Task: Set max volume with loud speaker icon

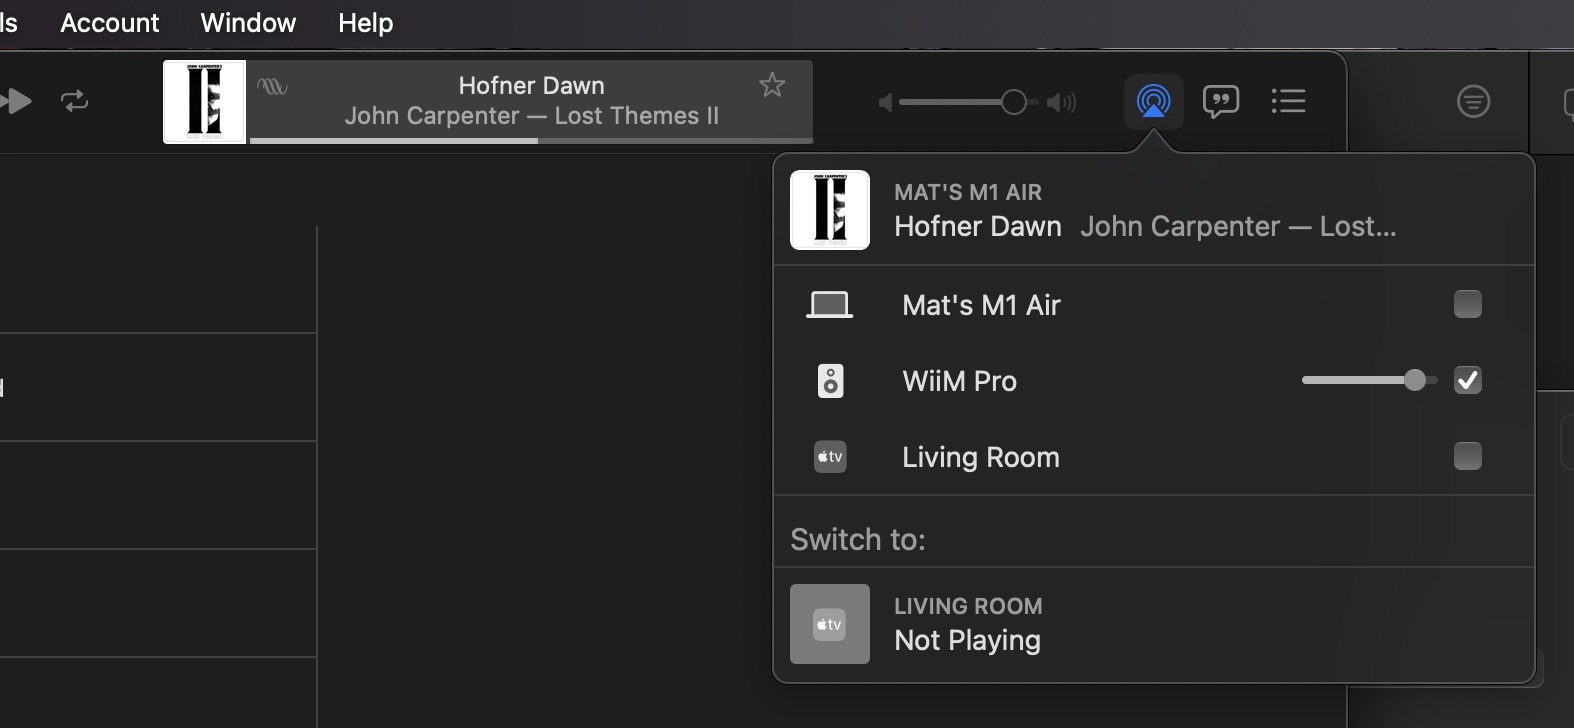Action: click(1062, 102)
